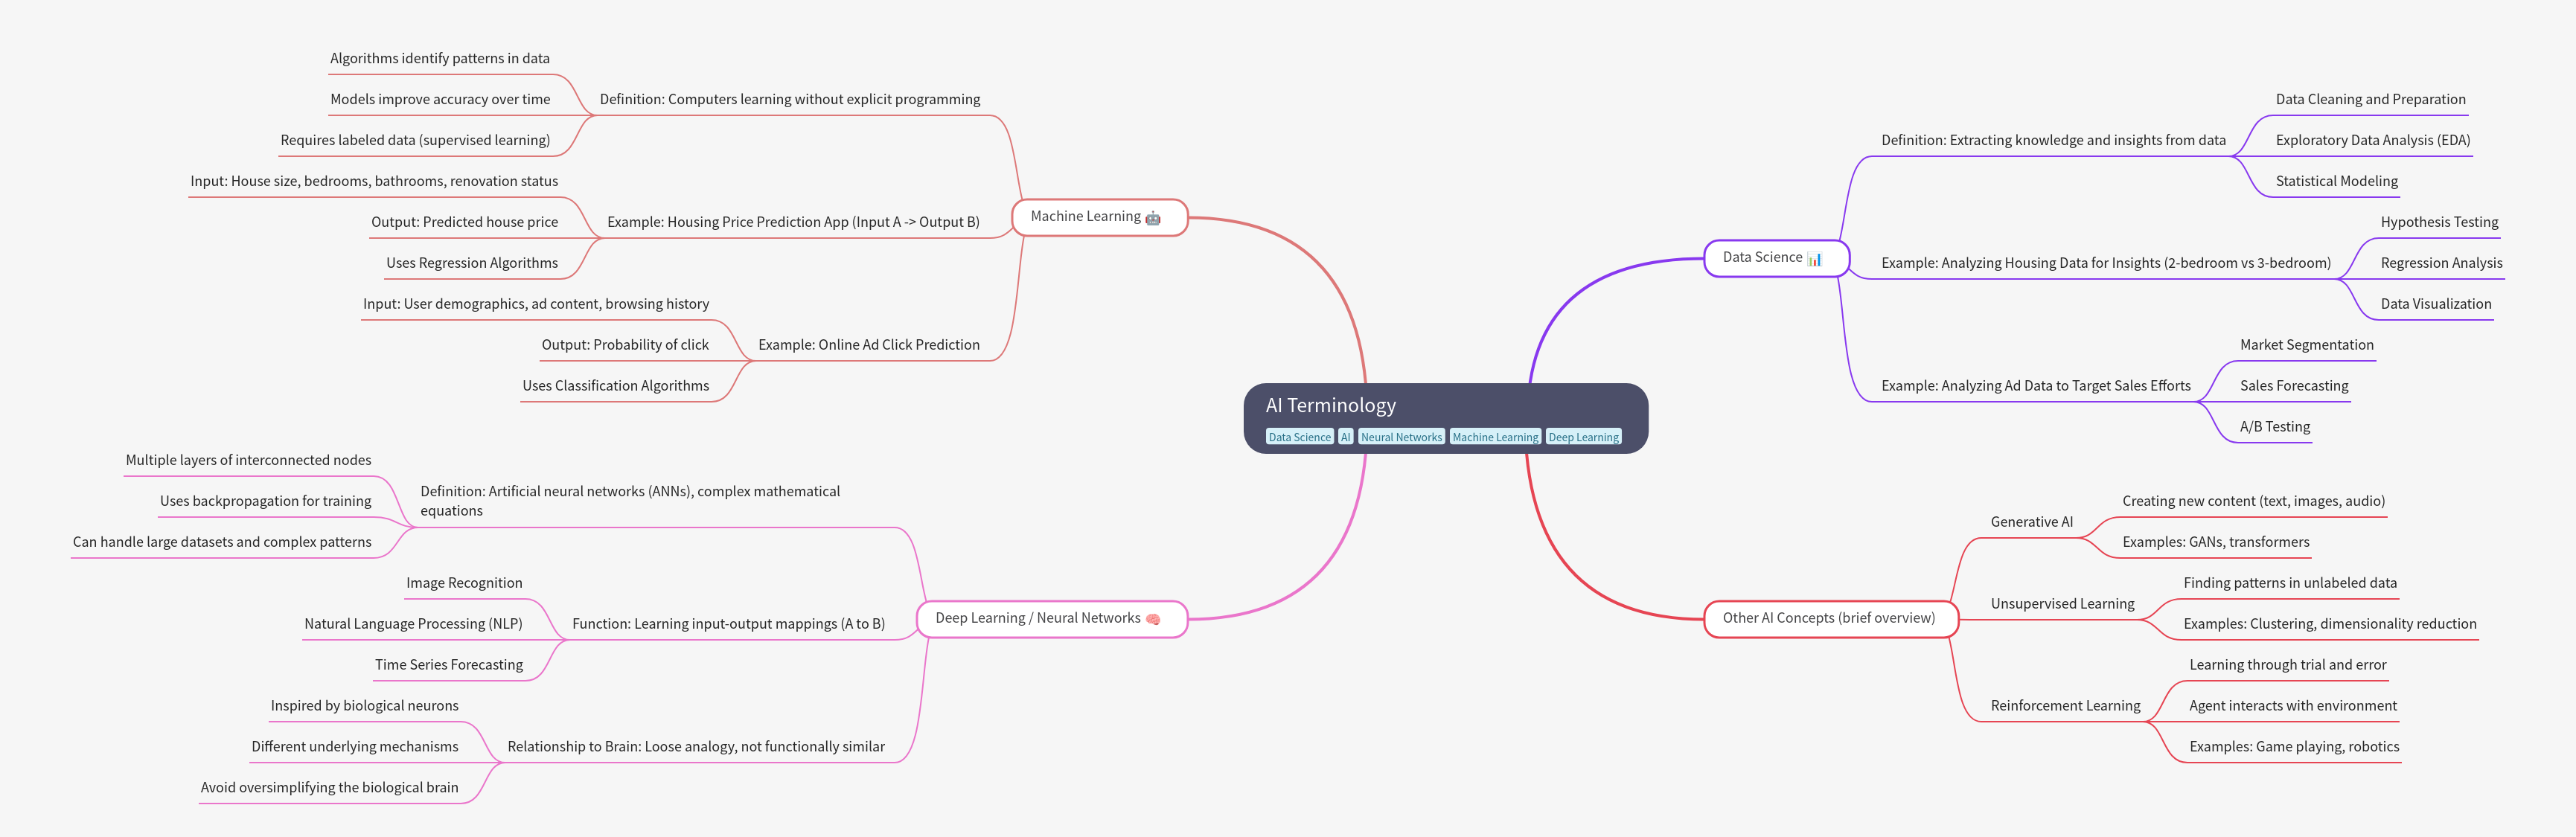Click 'A/B Testing' leaf
The width and height of the screenshot is (2576, 837).
2275,427
